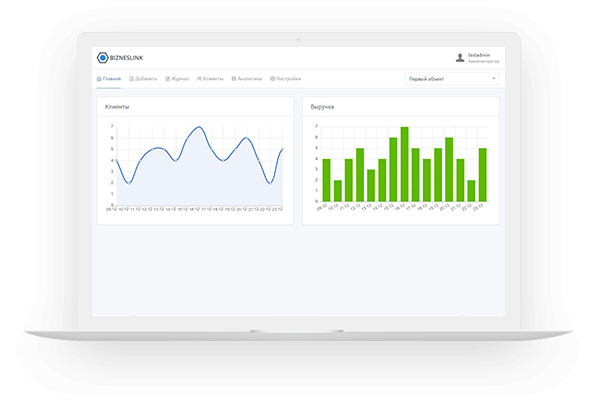Image resolution: width=596 pixels, height=403 pixels.
Task: Click the tallest green bar in Выручка chart
Action: pos(404,164)
